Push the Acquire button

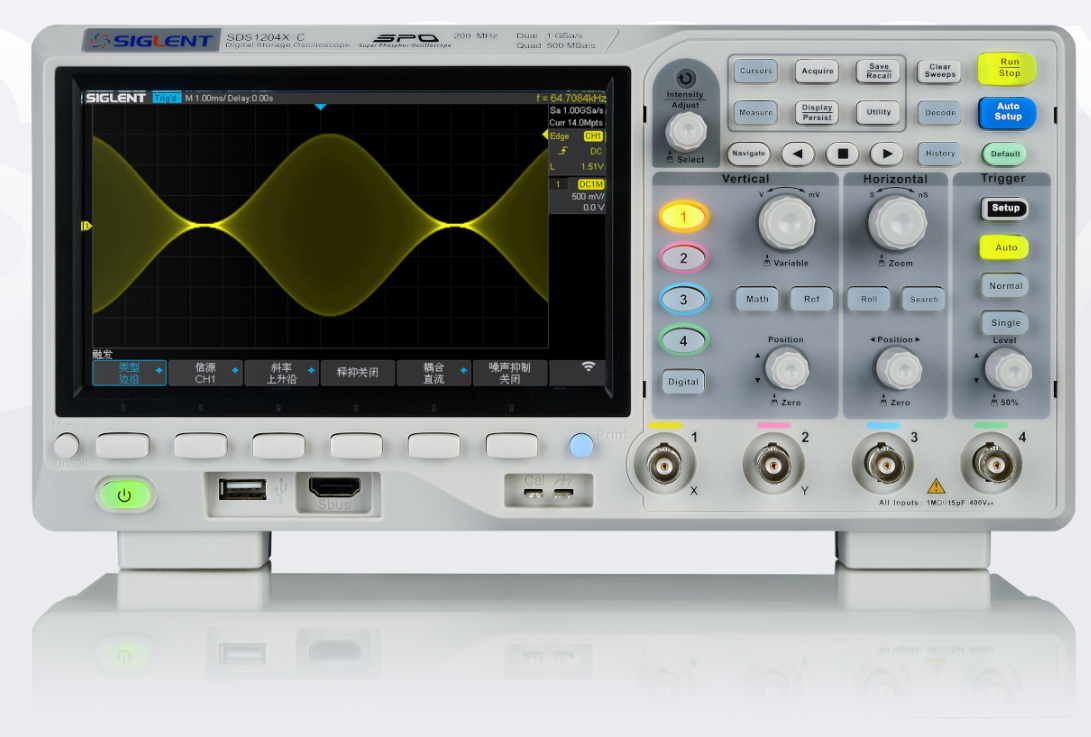[x=817, y=71]
